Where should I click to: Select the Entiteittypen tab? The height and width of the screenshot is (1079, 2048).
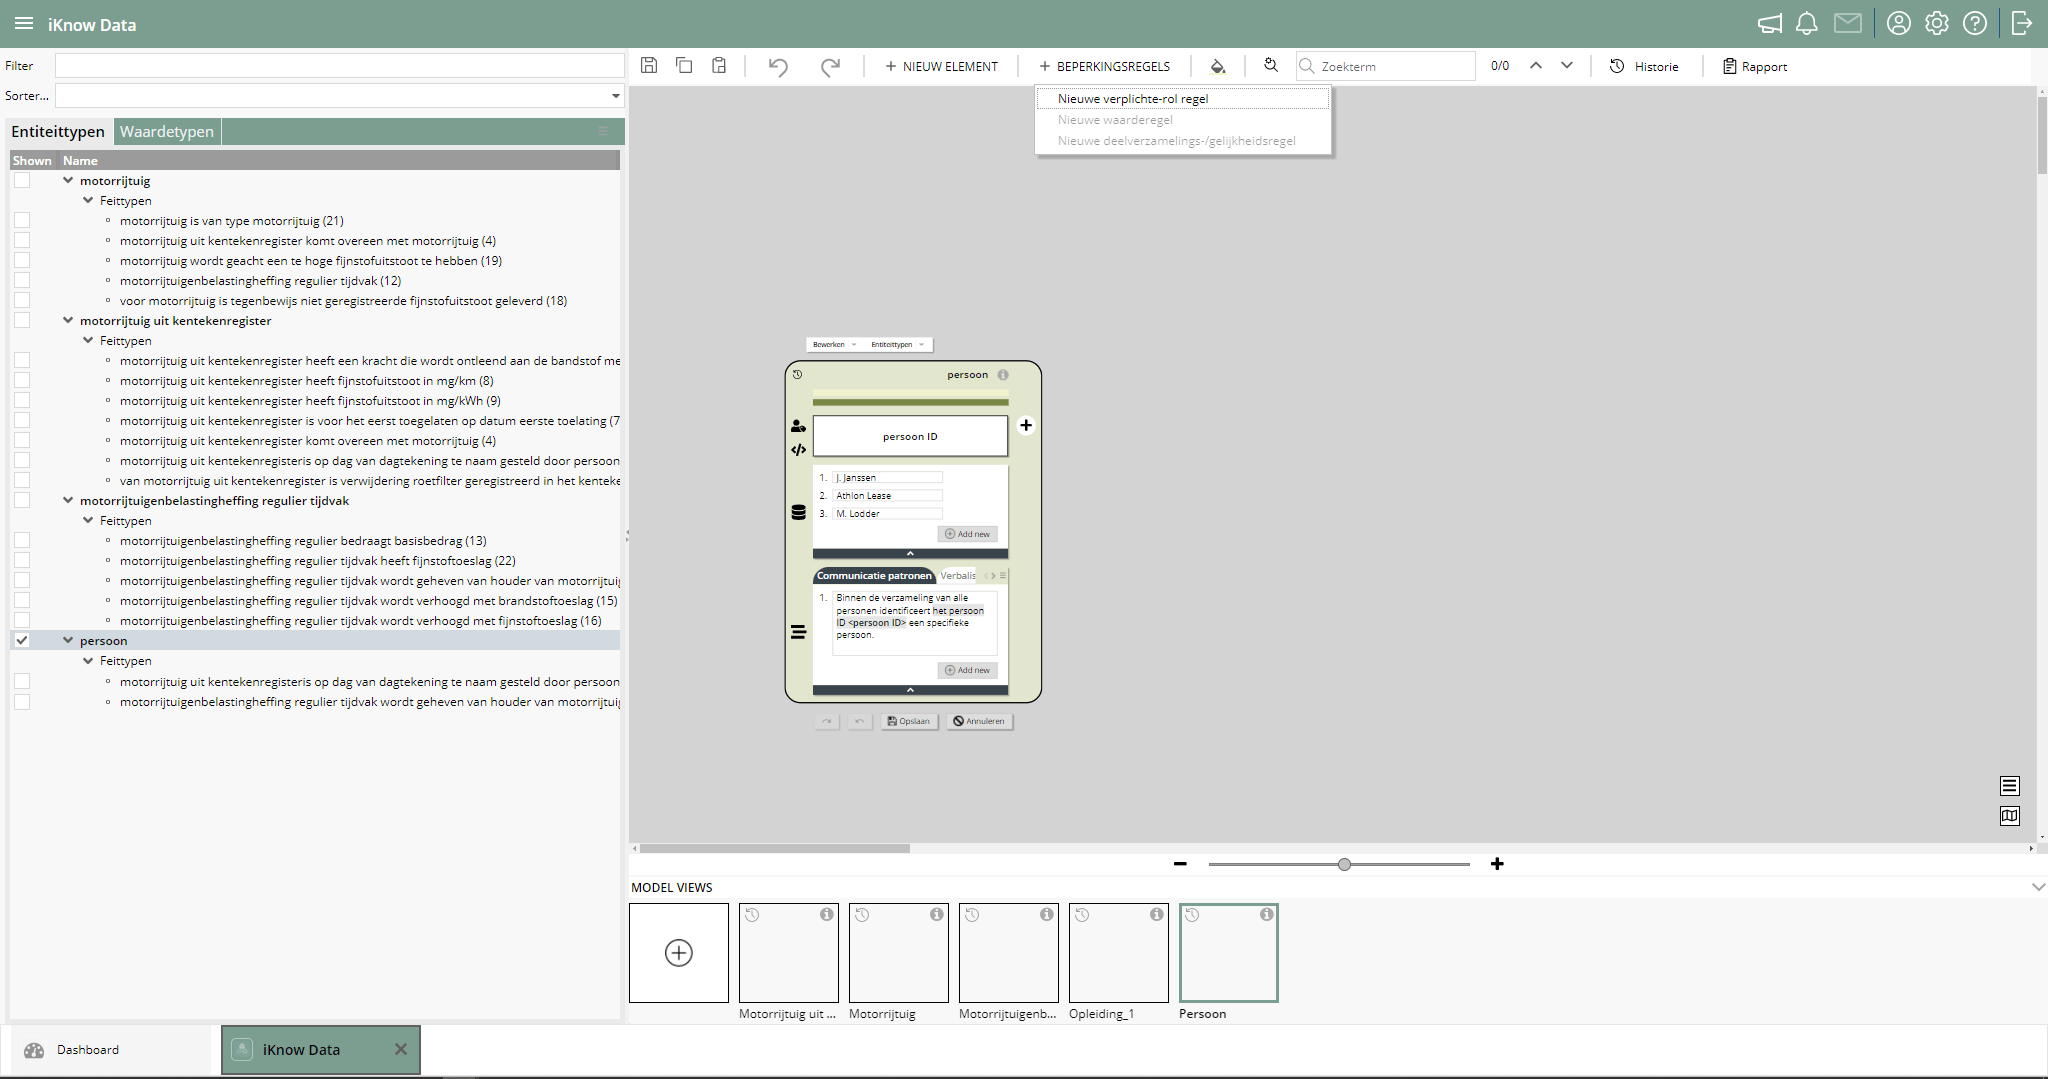pyautogui.click(x=58, y=131)
